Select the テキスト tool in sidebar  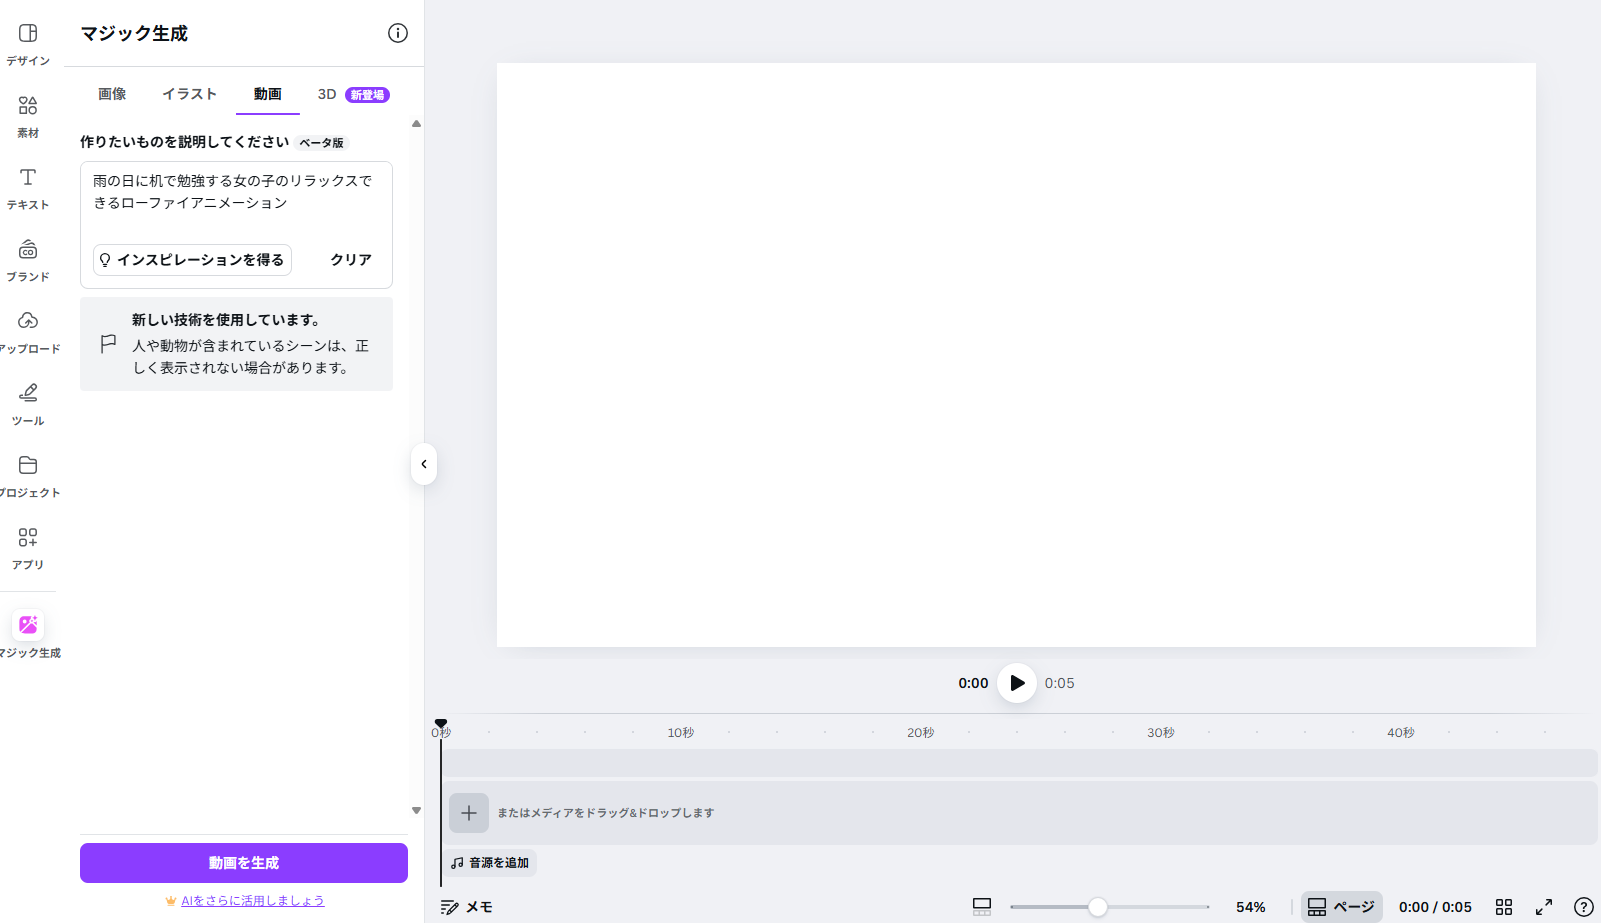(28, 188)
